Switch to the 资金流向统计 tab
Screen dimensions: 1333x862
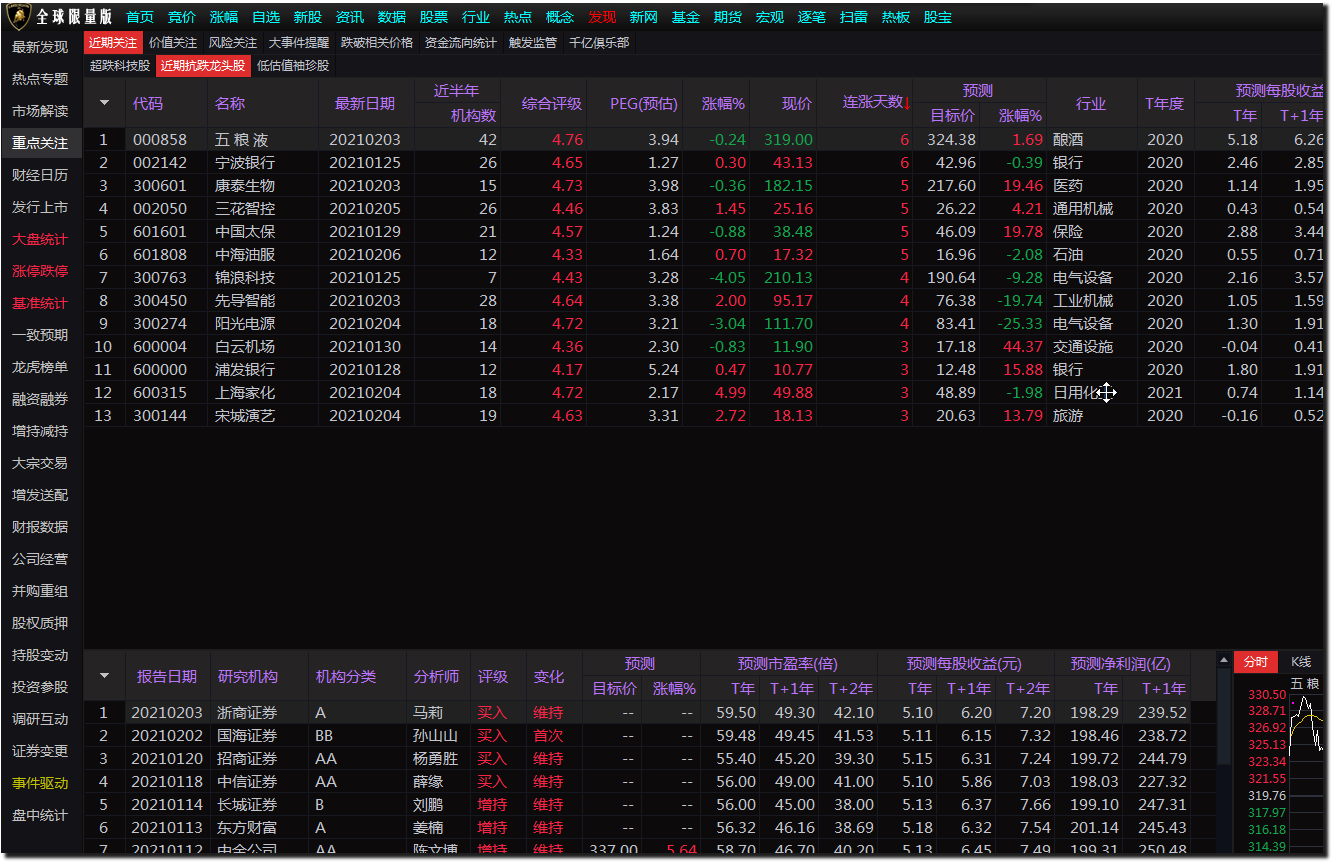click(x=461, y=43)
